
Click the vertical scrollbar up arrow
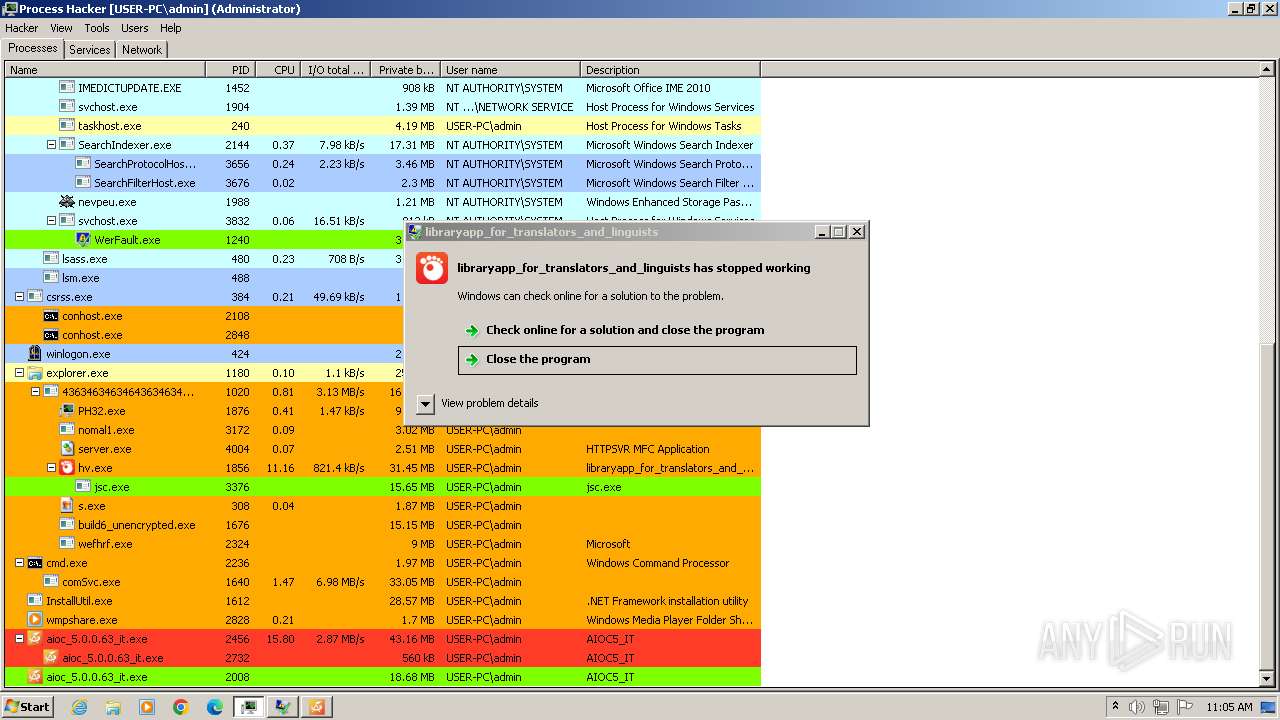point(1267,70)
